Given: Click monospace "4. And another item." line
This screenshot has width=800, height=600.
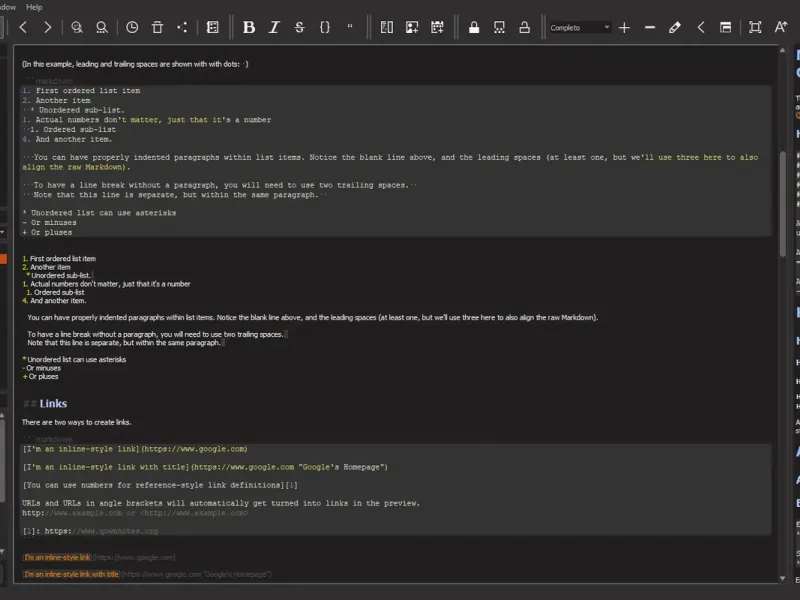Looking at the screenshot, I should [x=67, y=139].
